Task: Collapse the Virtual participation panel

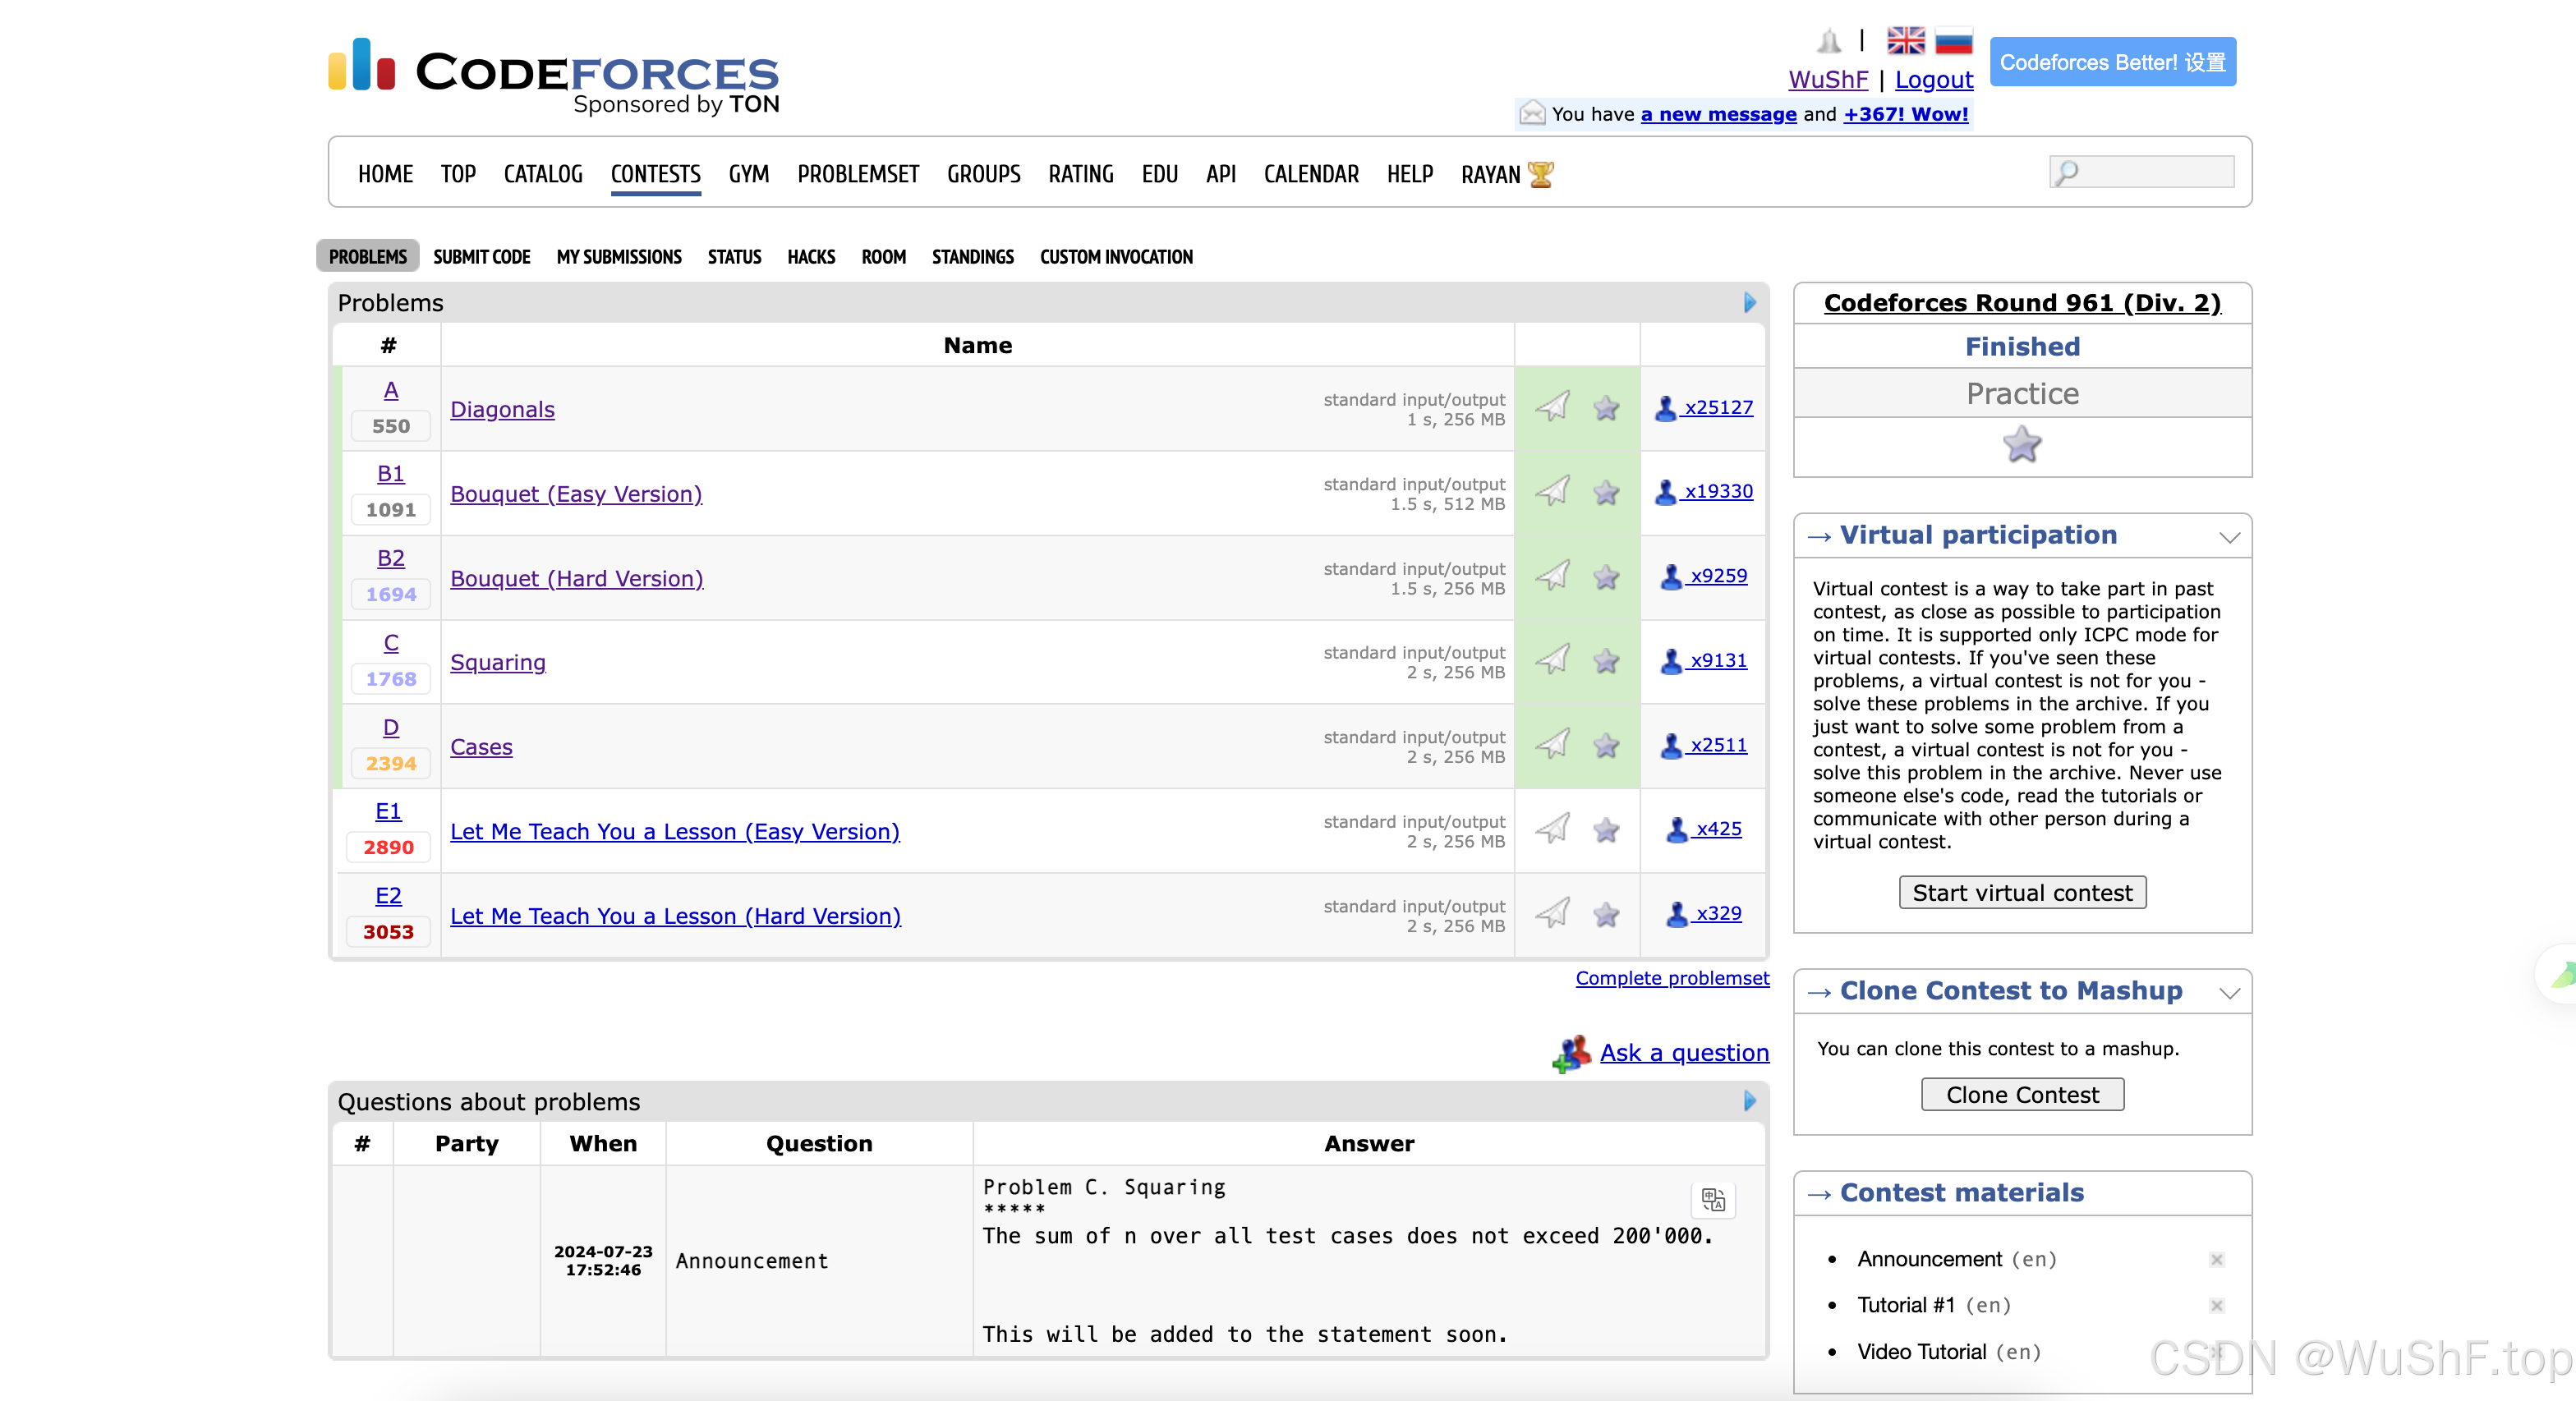Action: [x=2229, y=537]
